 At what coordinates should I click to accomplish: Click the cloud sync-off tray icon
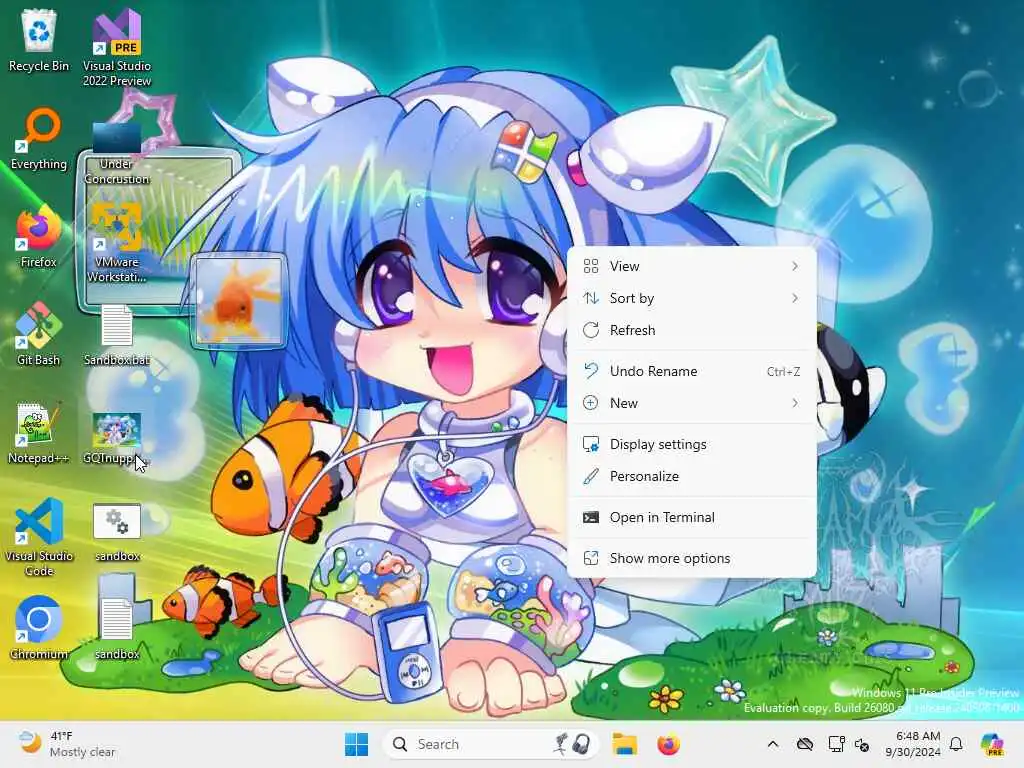click(805, 744)
